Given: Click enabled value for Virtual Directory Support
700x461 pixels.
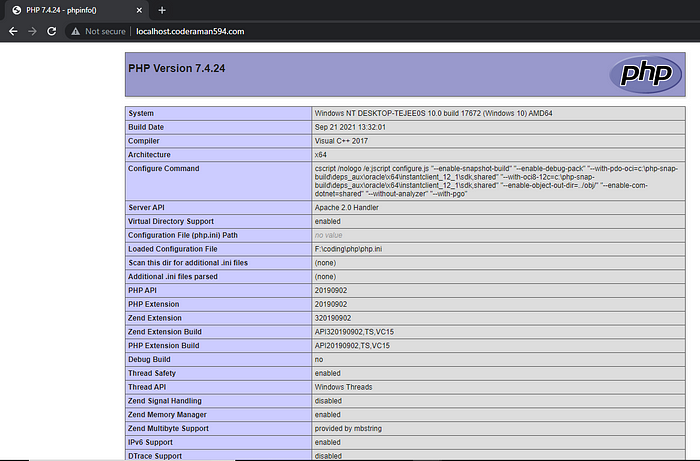Looking at the screenshot, I should (x=328, y=221).
